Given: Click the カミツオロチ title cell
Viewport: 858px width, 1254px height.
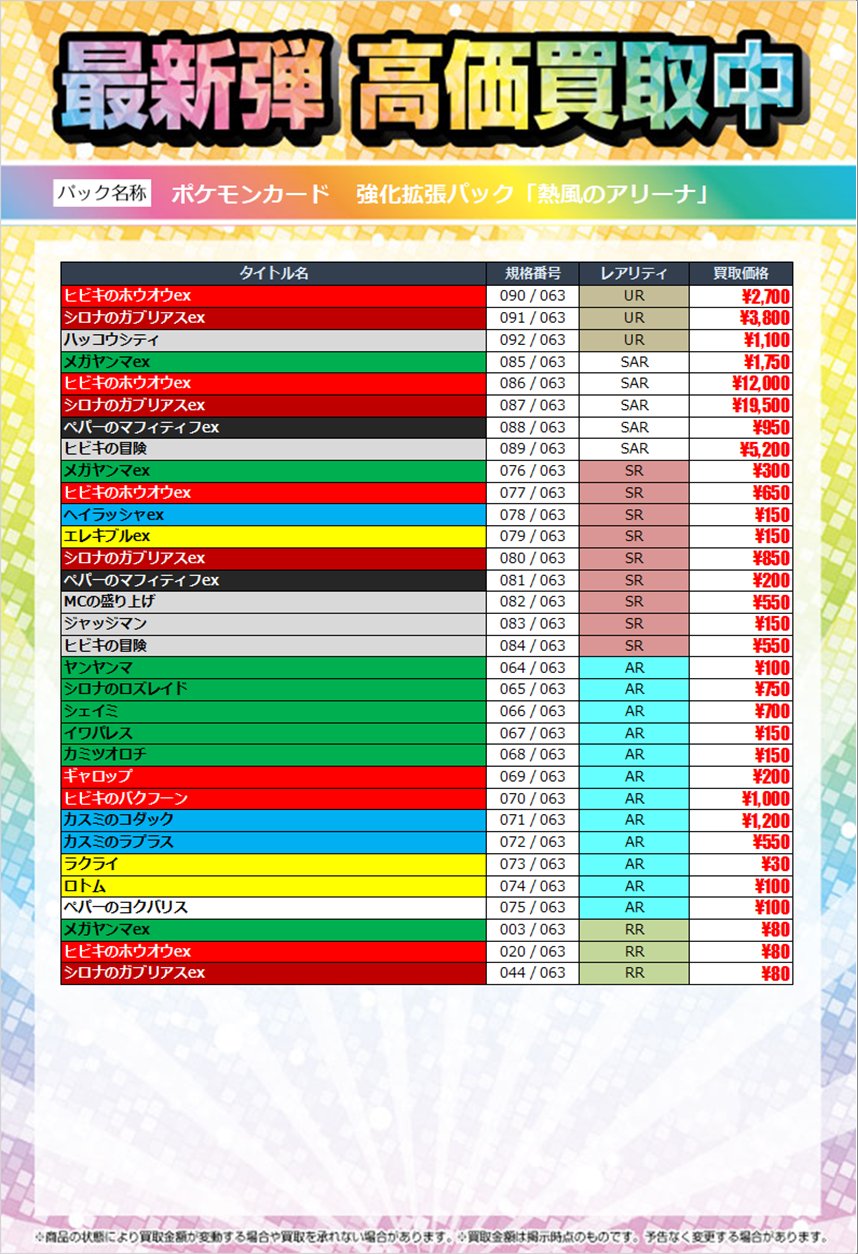Looking at the screenshot, I should pyautogui.click(x=274, y=755).
